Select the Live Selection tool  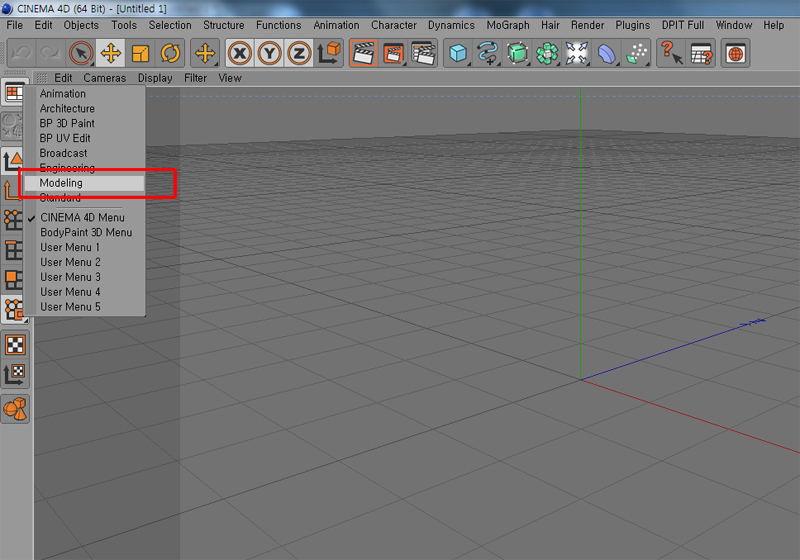[81, 53]
